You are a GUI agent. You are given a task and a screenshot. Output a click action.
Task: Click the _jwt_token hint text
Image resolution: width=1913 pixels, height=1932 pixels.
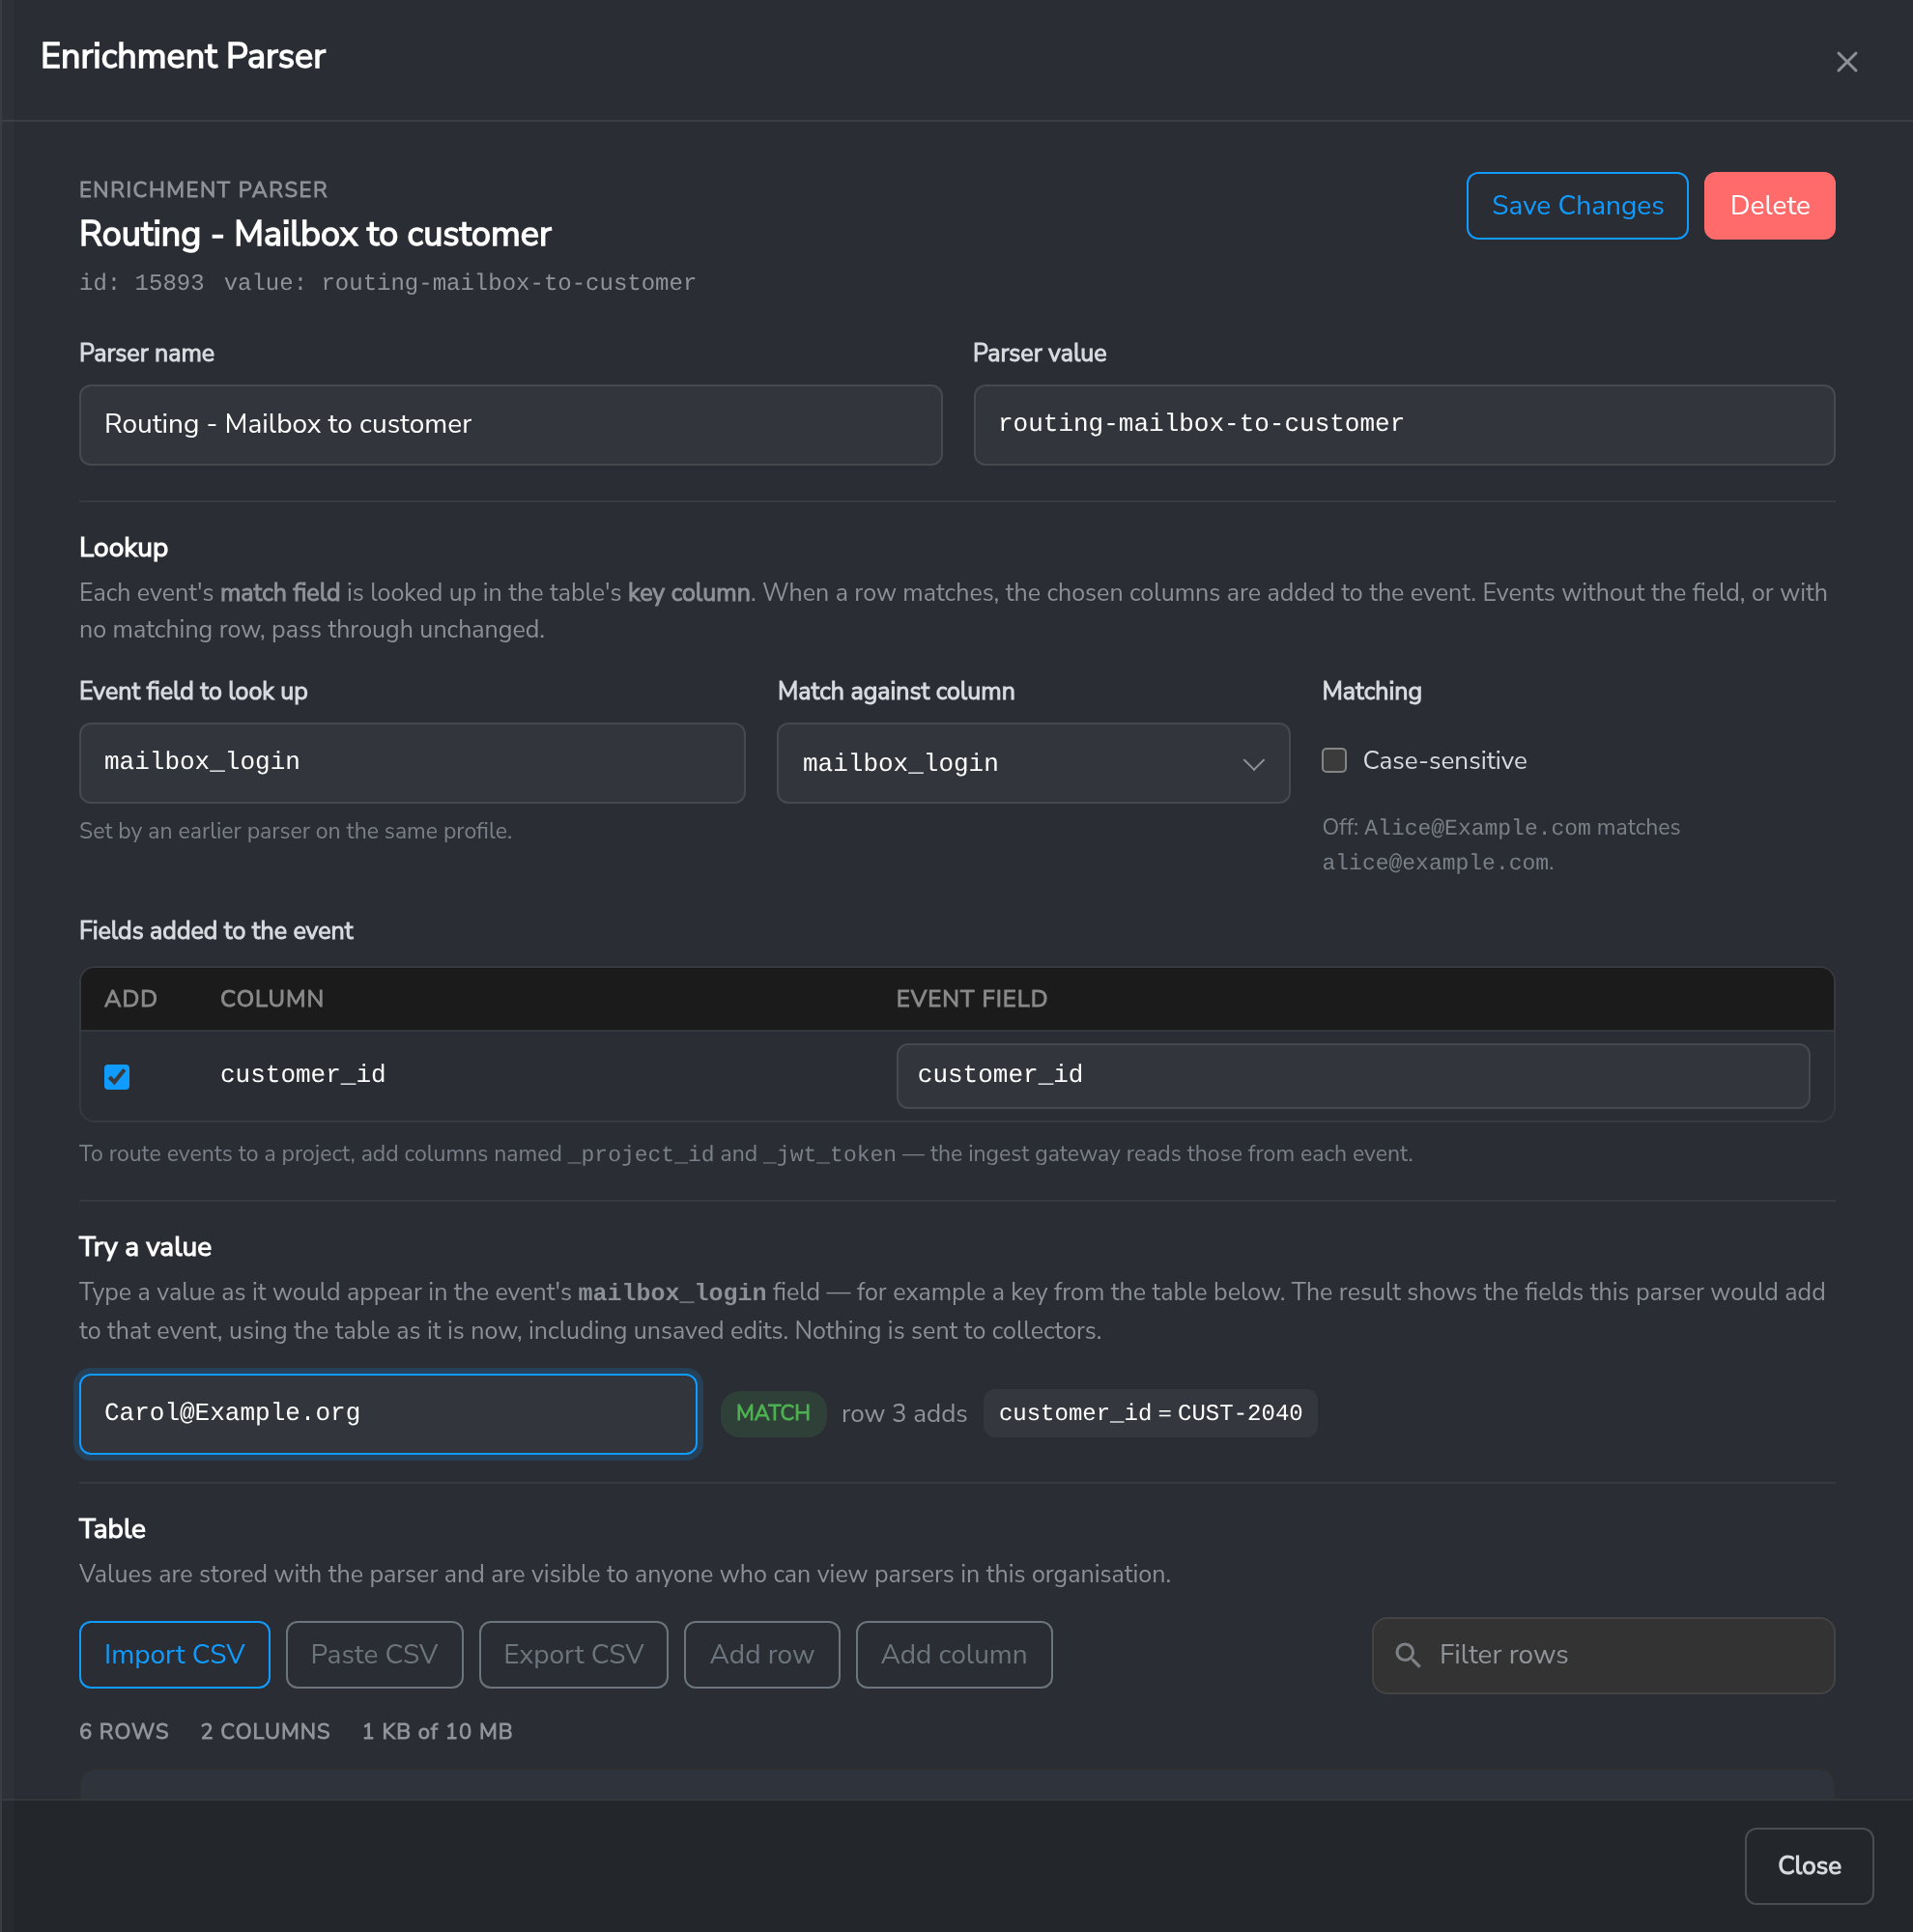(x=829, y=1154)
